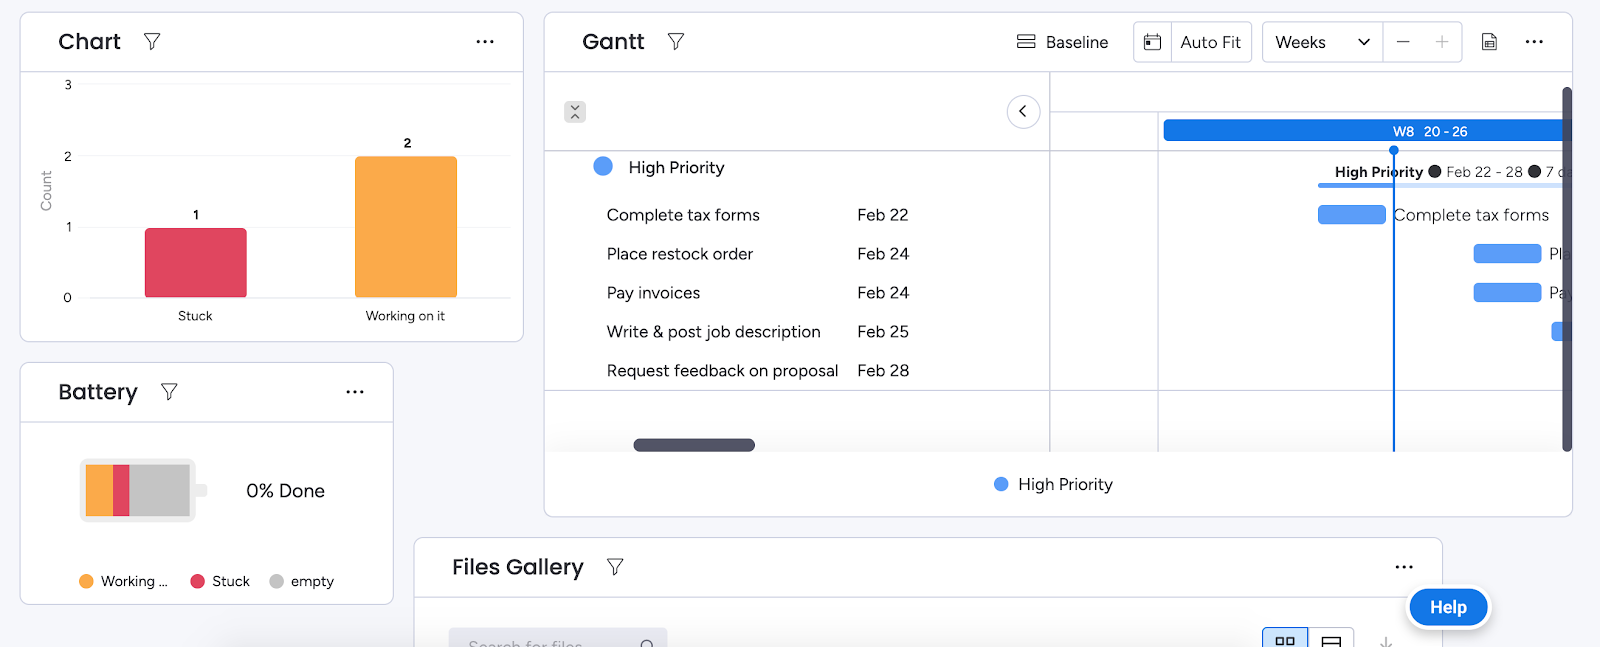Collapse all groups in Gantt table

coord(575,112)
